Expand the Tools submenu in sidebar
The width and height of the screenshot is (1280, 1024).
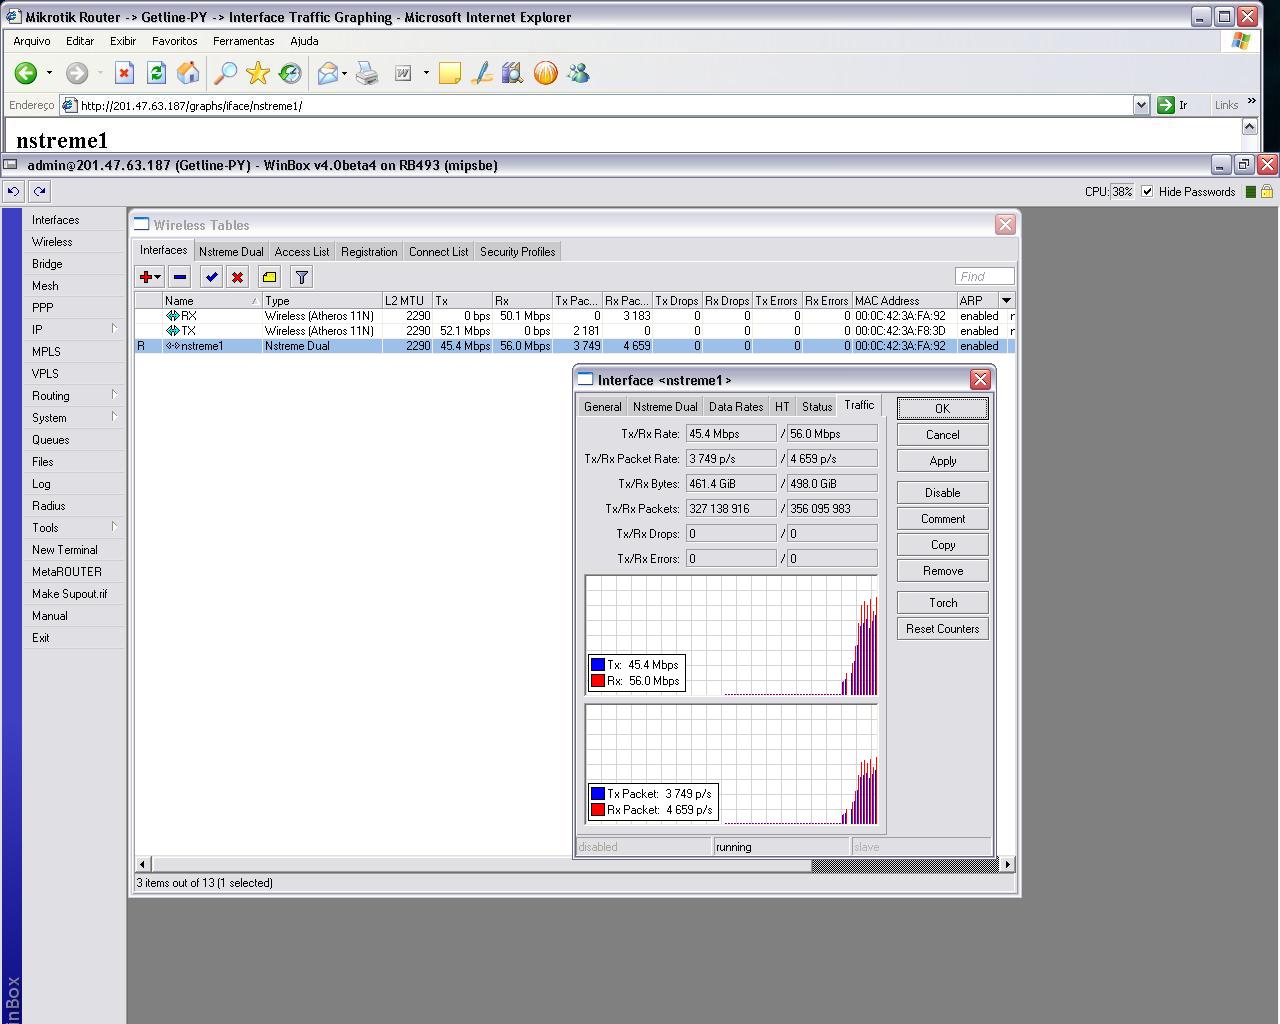pos(114,527)
